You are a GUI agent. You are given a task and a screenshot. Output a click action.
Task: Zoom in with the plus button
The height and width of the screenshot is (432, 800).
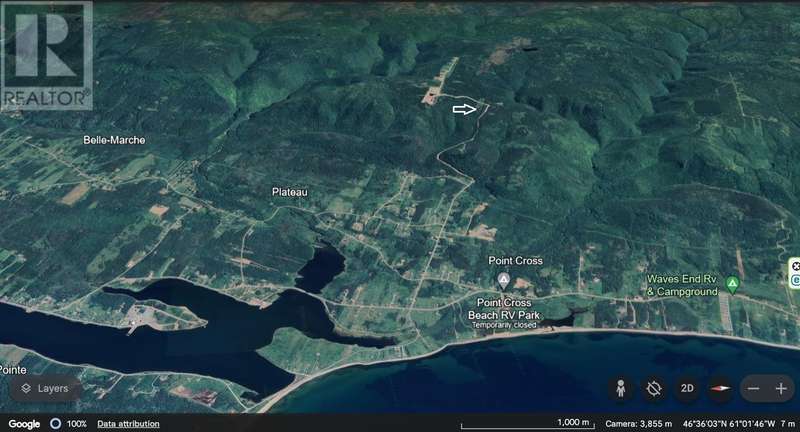point(780,388)
